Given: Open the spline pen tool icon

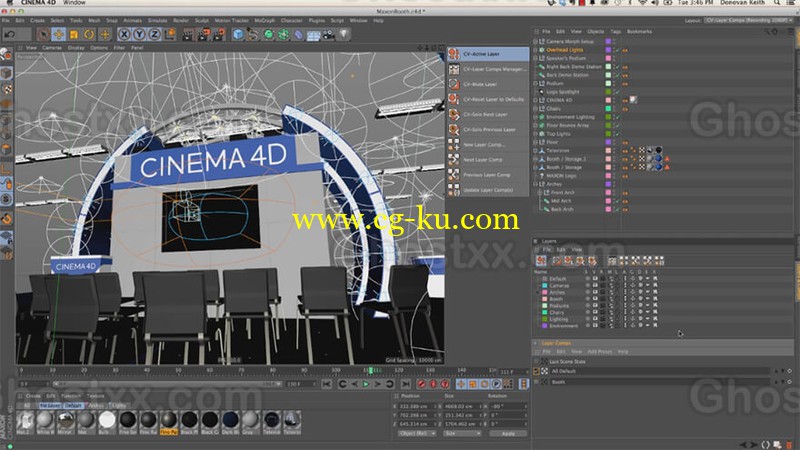Looking at the screenshot, I should [x=253, y=34].
